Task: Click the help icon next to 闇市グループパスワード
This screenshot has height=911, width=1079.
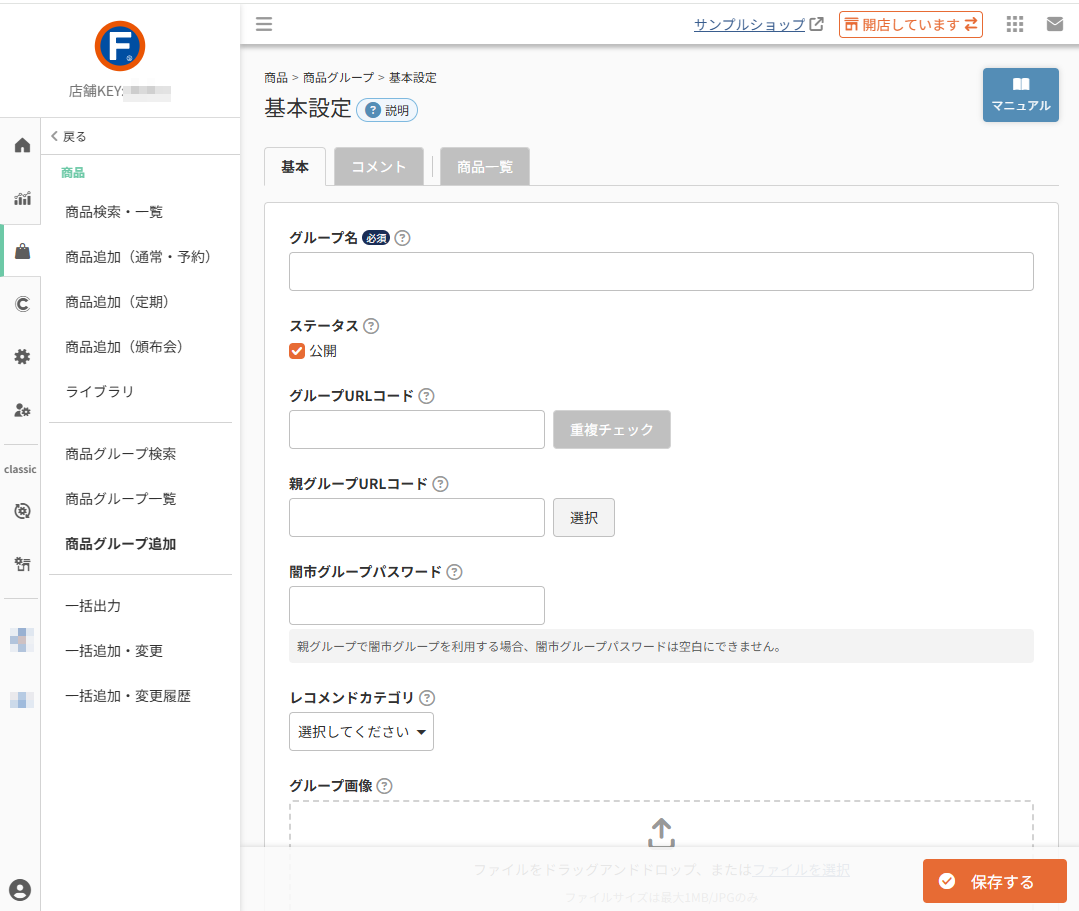Action: 454,572
